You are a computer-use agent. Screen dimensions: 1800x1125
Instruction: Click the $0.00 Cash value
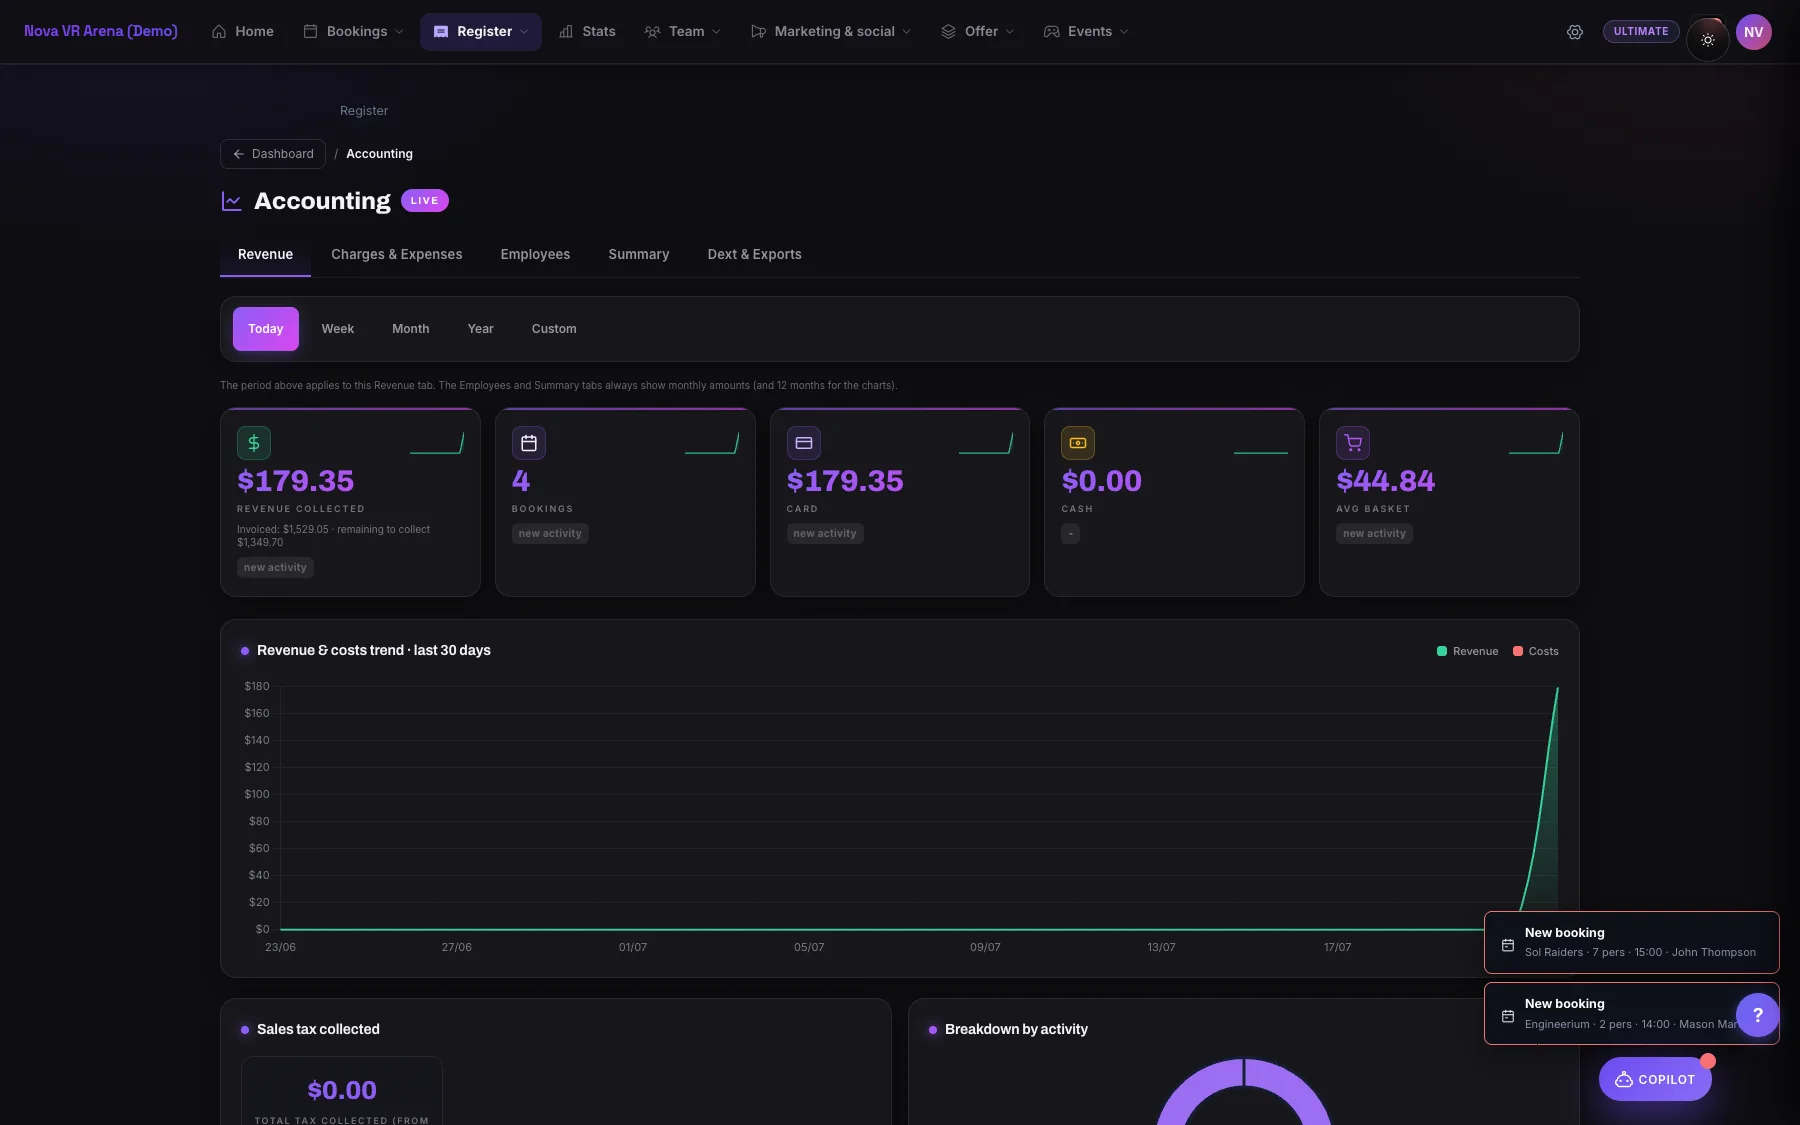pos(1102,482)
